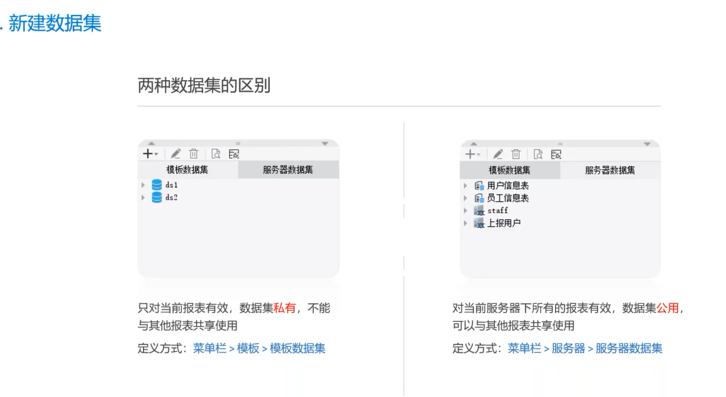Click the down triangle atop ds1 panel
Viewport: 726px width, 397px height.
325,144
